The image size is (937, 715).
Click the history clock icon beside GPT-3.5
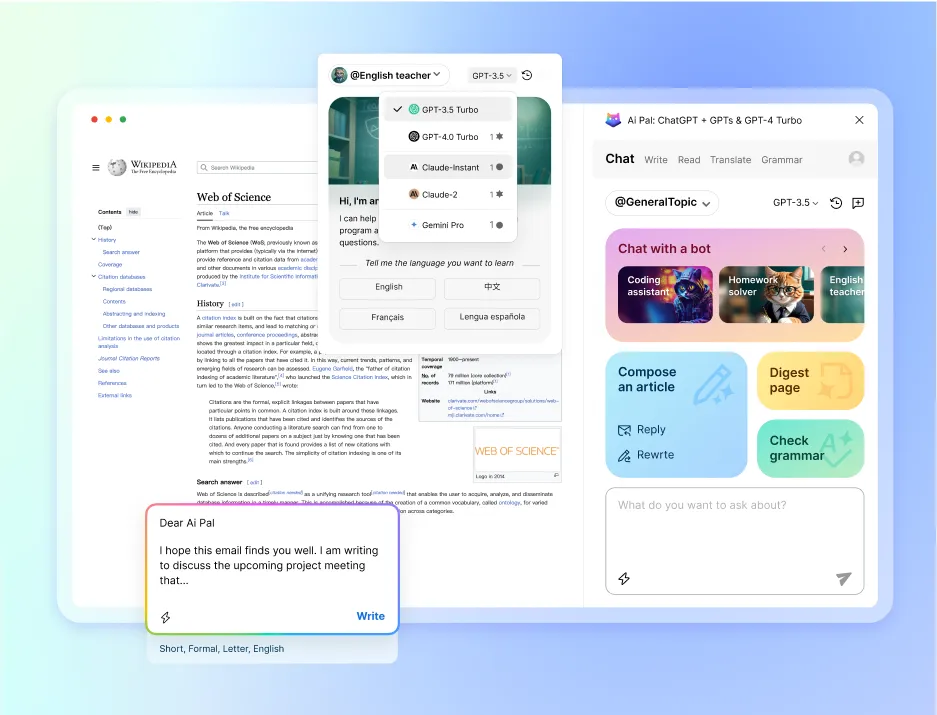(836, 203)
